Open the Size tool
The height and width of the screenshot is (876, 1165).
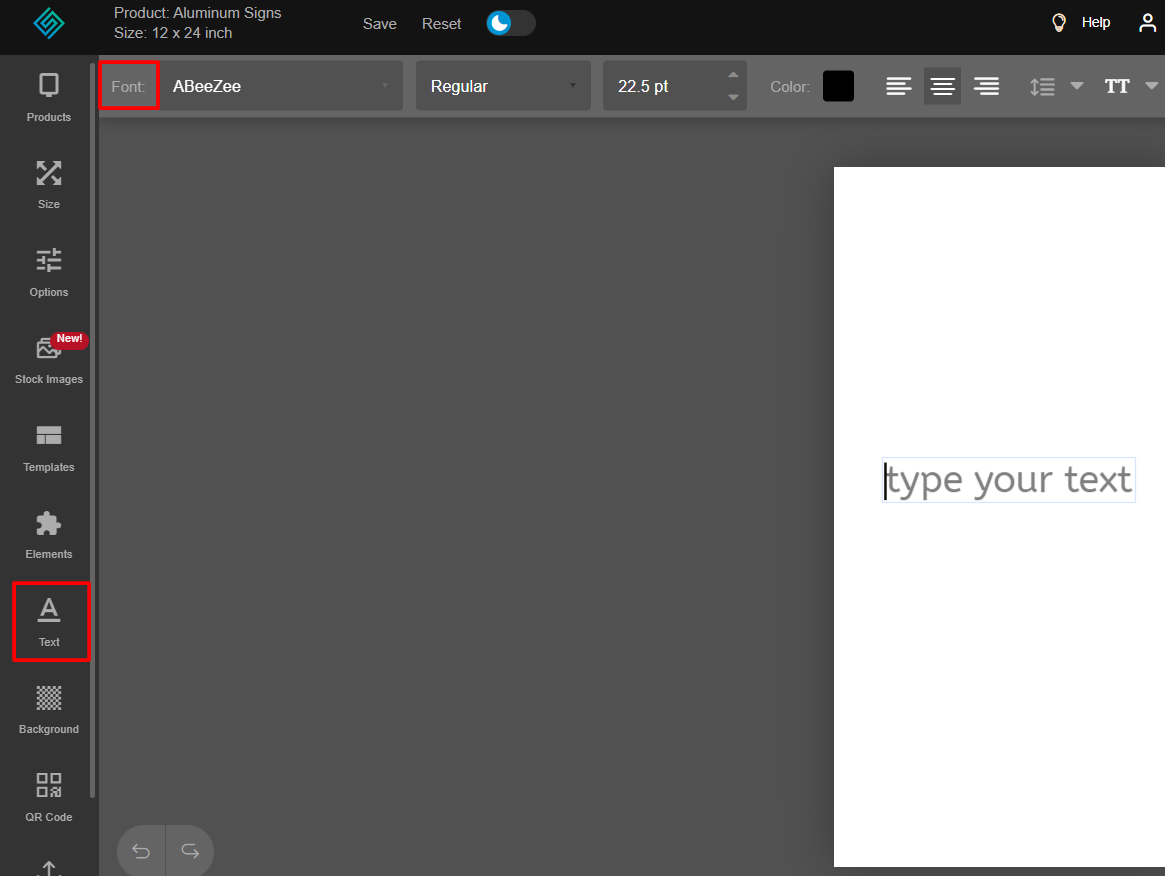[x=48, y=184]
